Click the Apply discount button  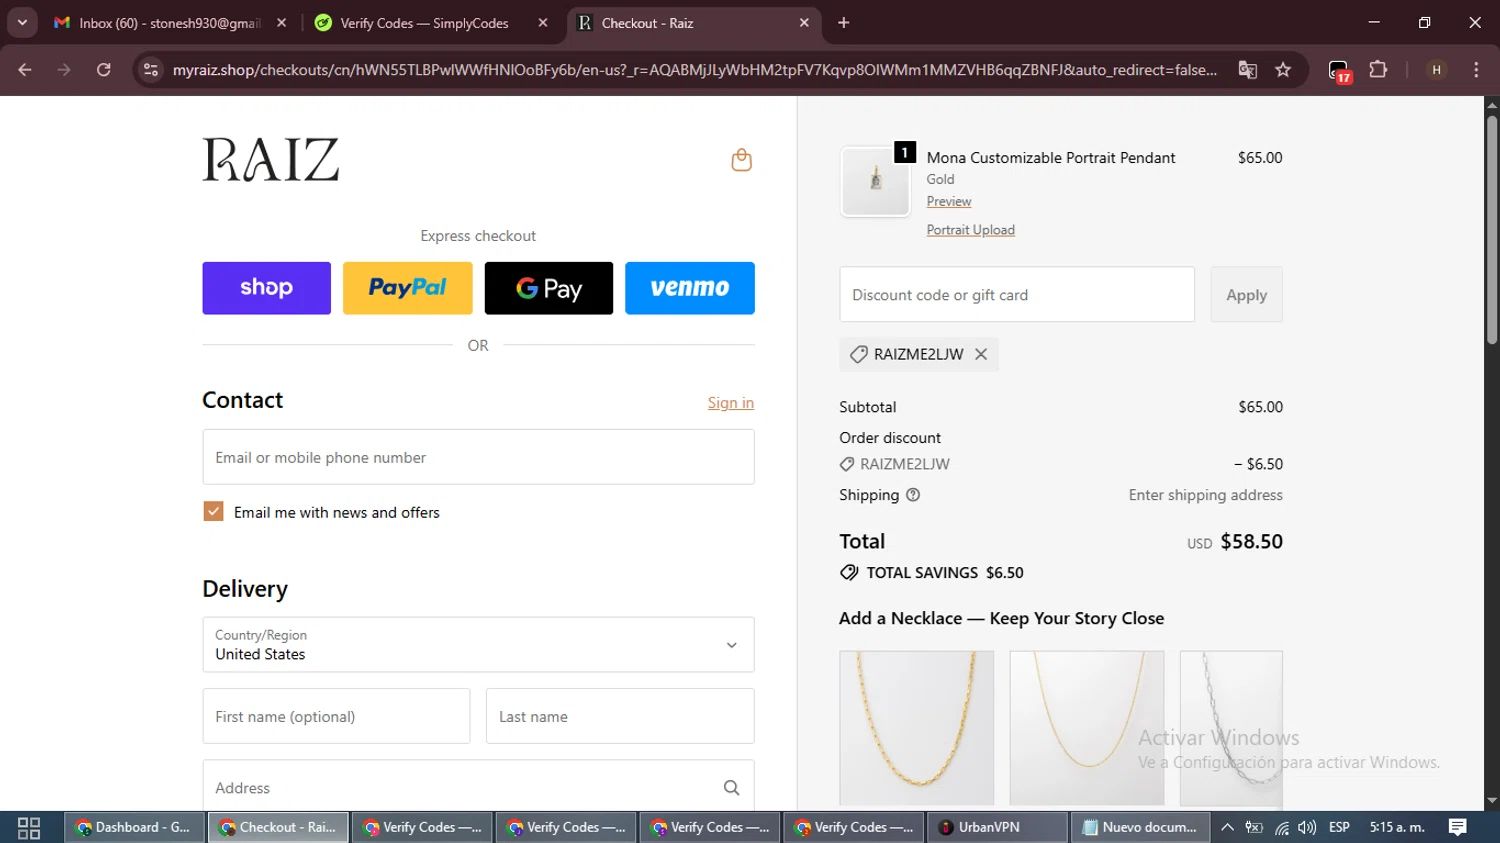point(1246,295)
